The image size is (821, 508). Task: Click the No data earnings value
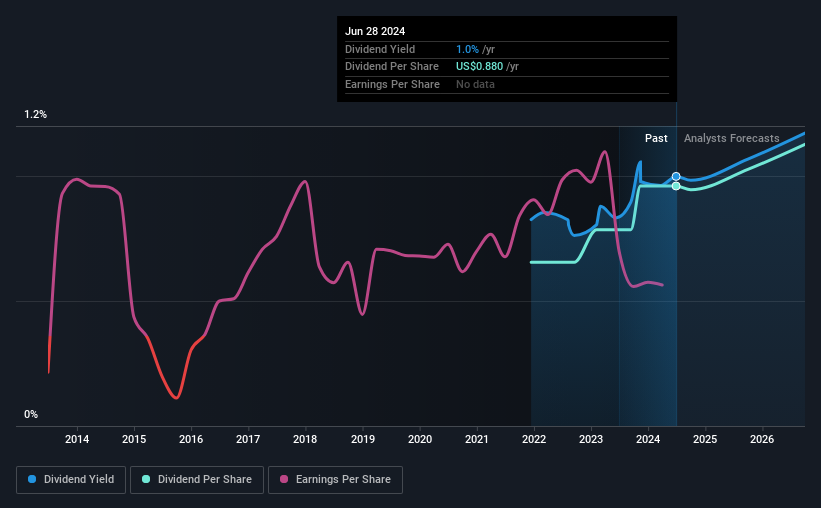pyautogui.click(x=475, y=84)
